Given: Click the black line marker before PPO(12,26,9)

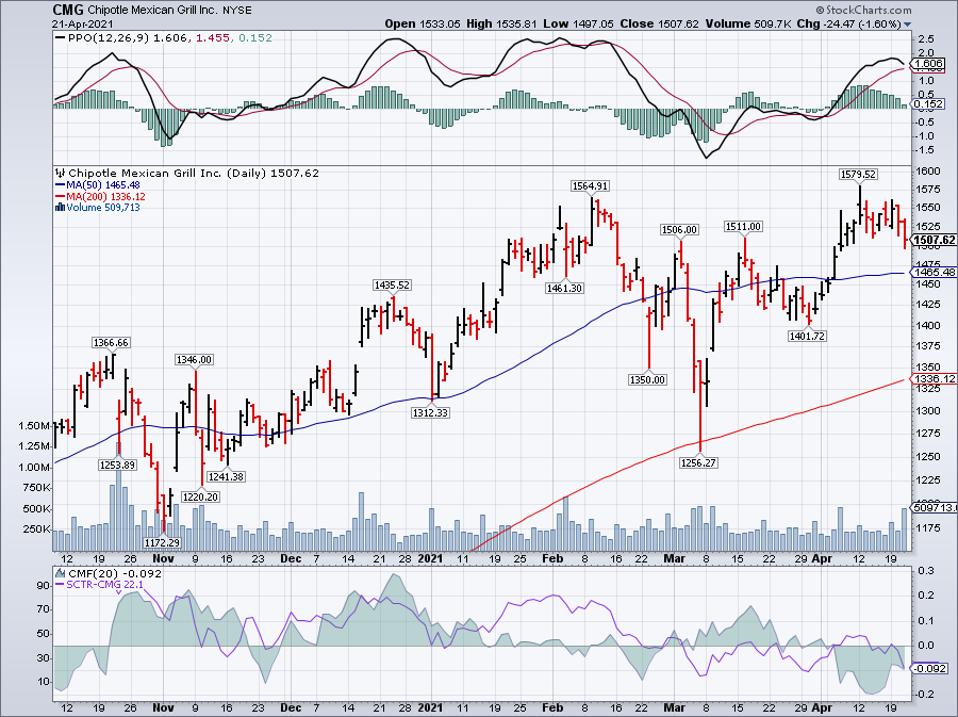Looking at the screenshot, I should pyautogui.click(x=60, y=38).
